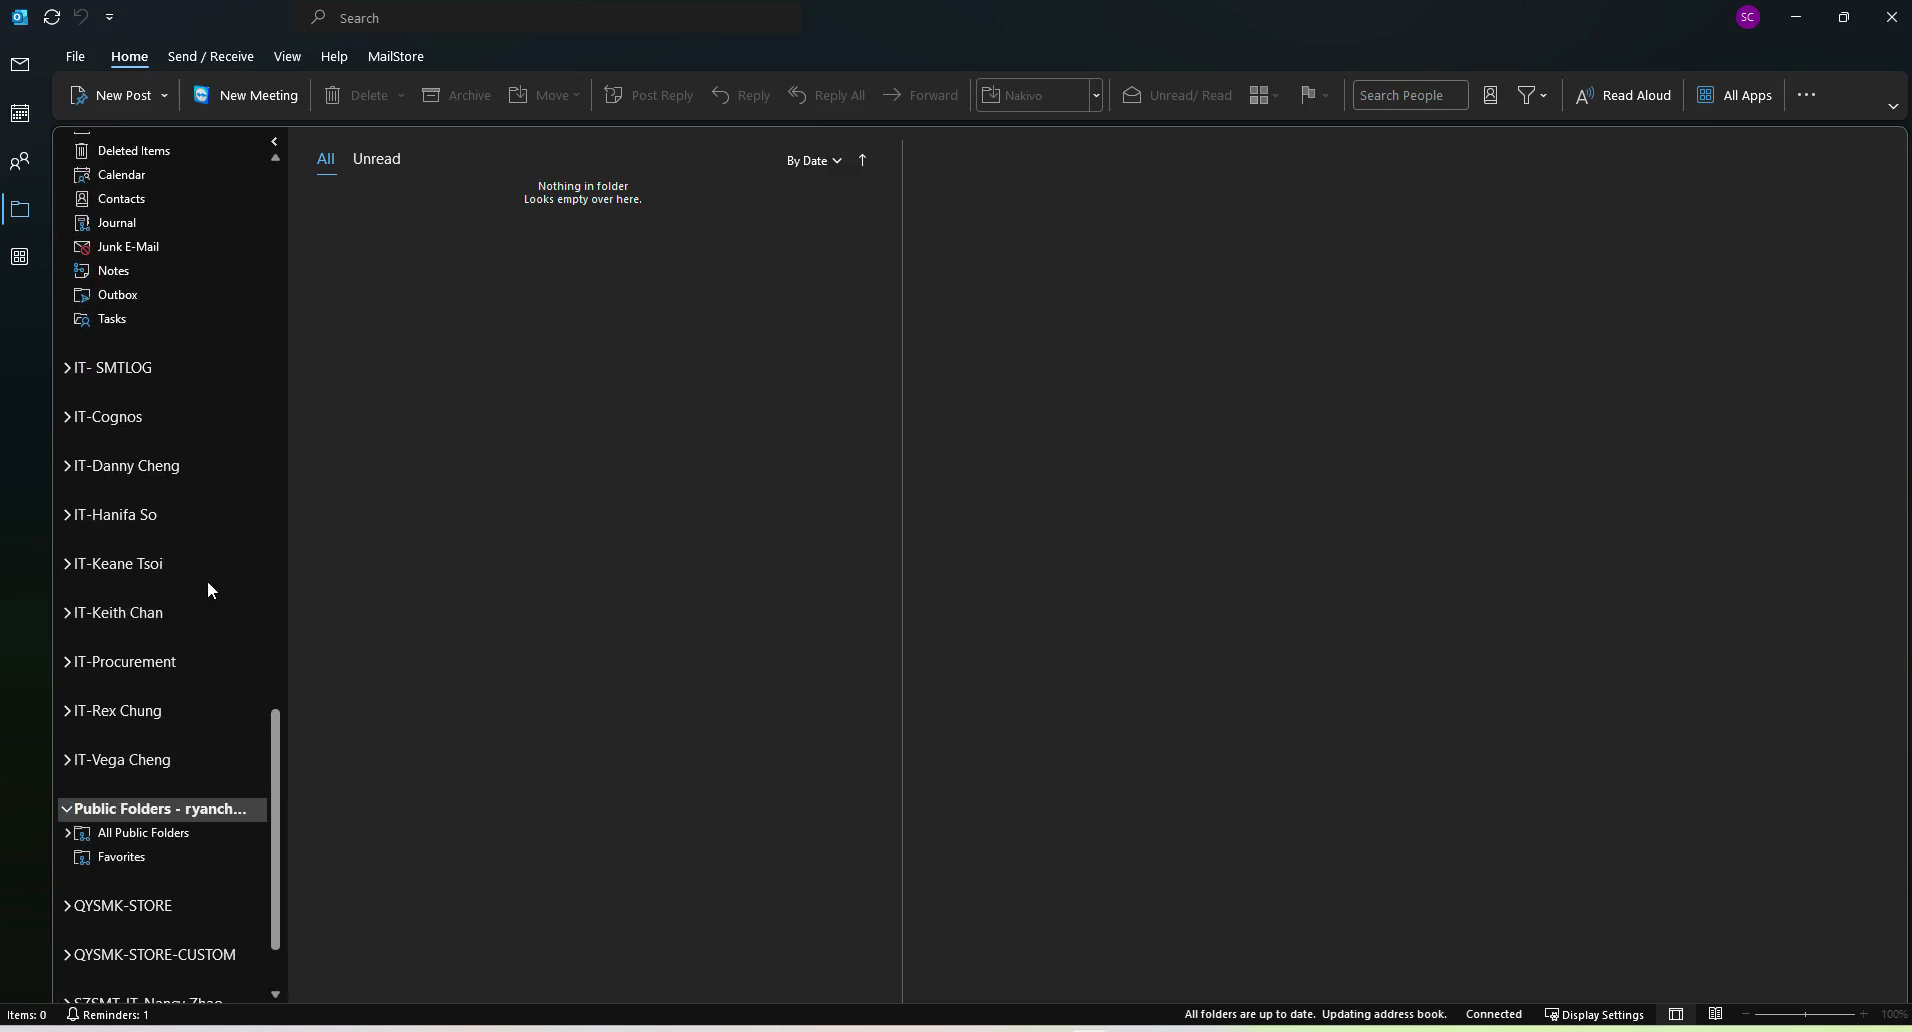Expand IT-Cognos folder group
The height and width of the screenshot is (1032, 1912).
point(67,417)
